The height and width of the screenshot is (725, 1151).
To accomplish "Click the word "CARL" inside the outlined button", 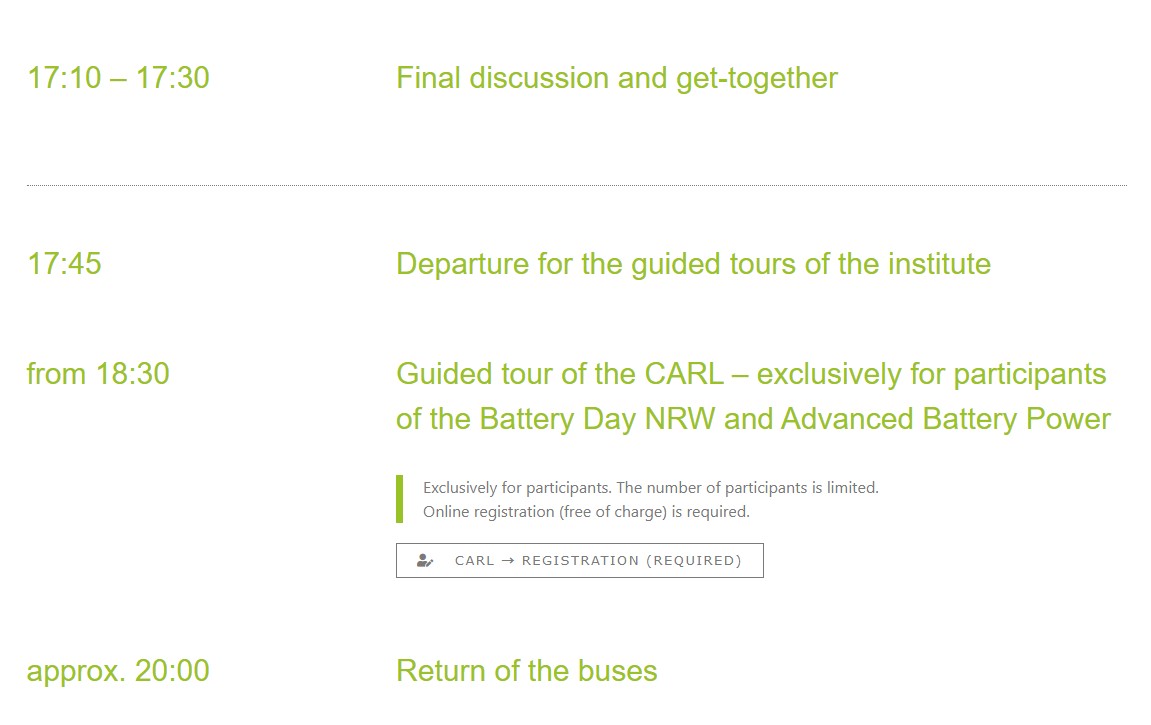I will [x=474, y=561].
